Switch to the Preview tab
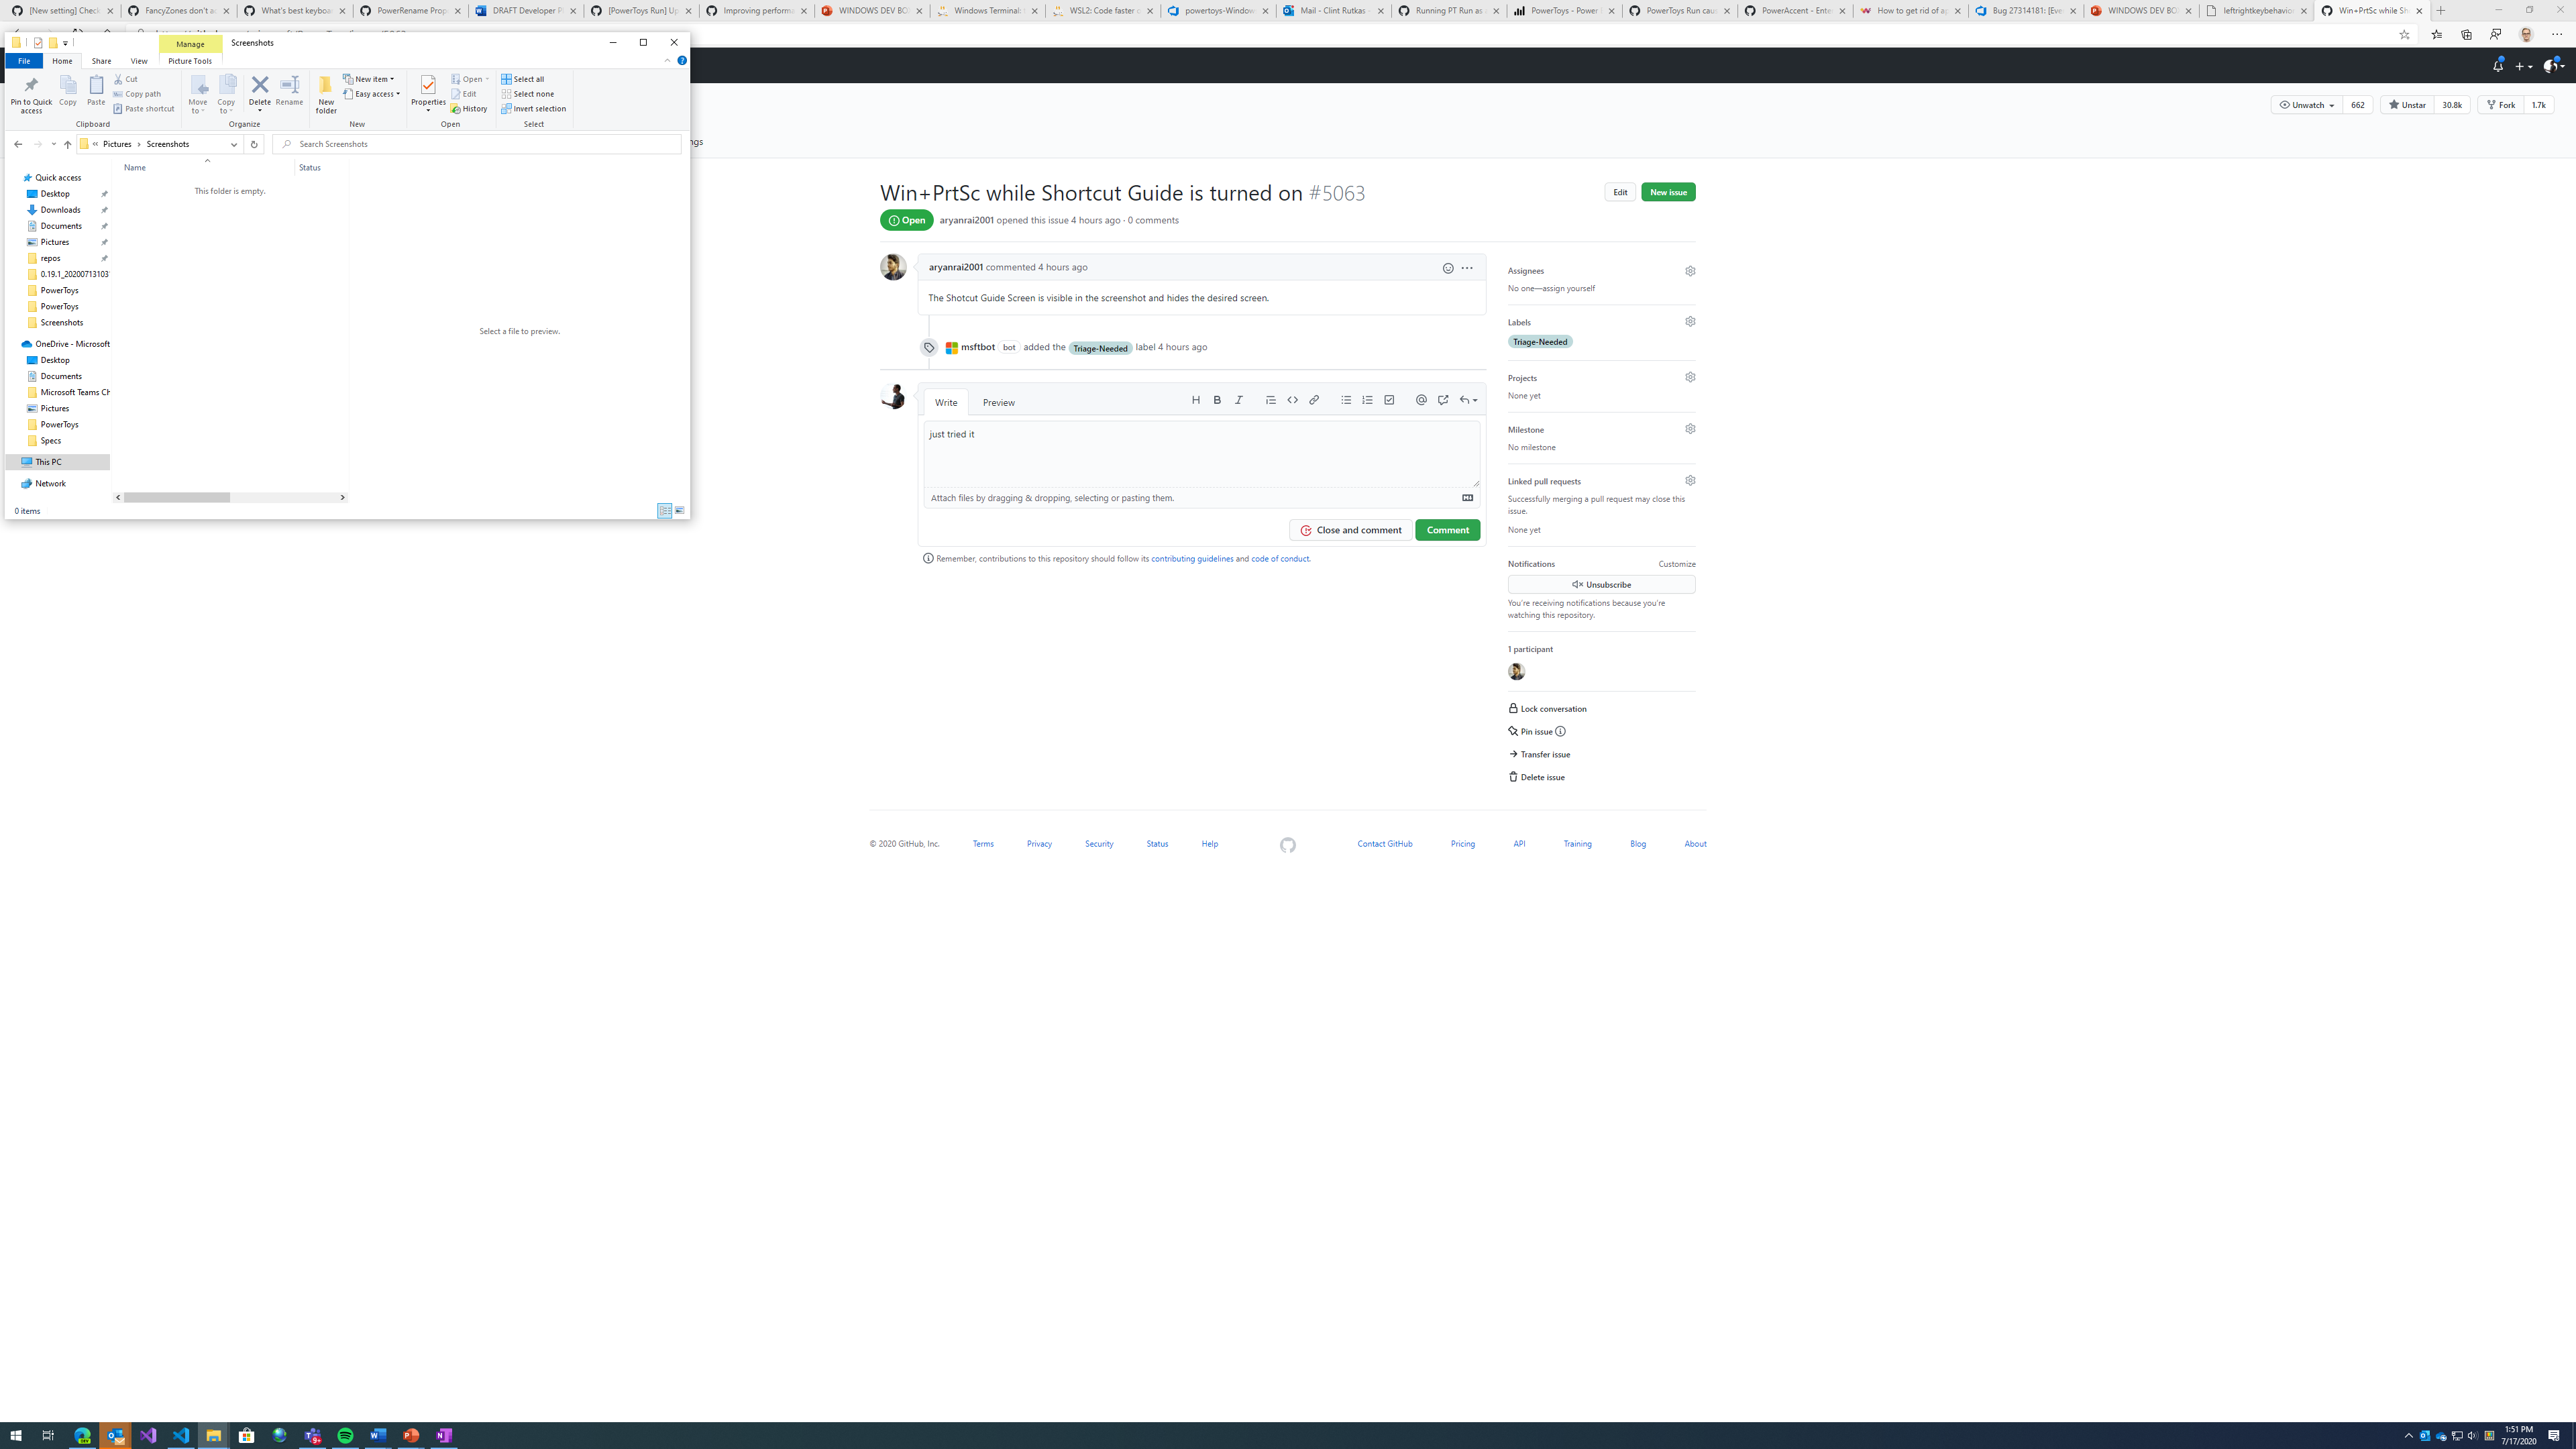The height and width of the screenshot is (1449, 2576). pos(997,402)
